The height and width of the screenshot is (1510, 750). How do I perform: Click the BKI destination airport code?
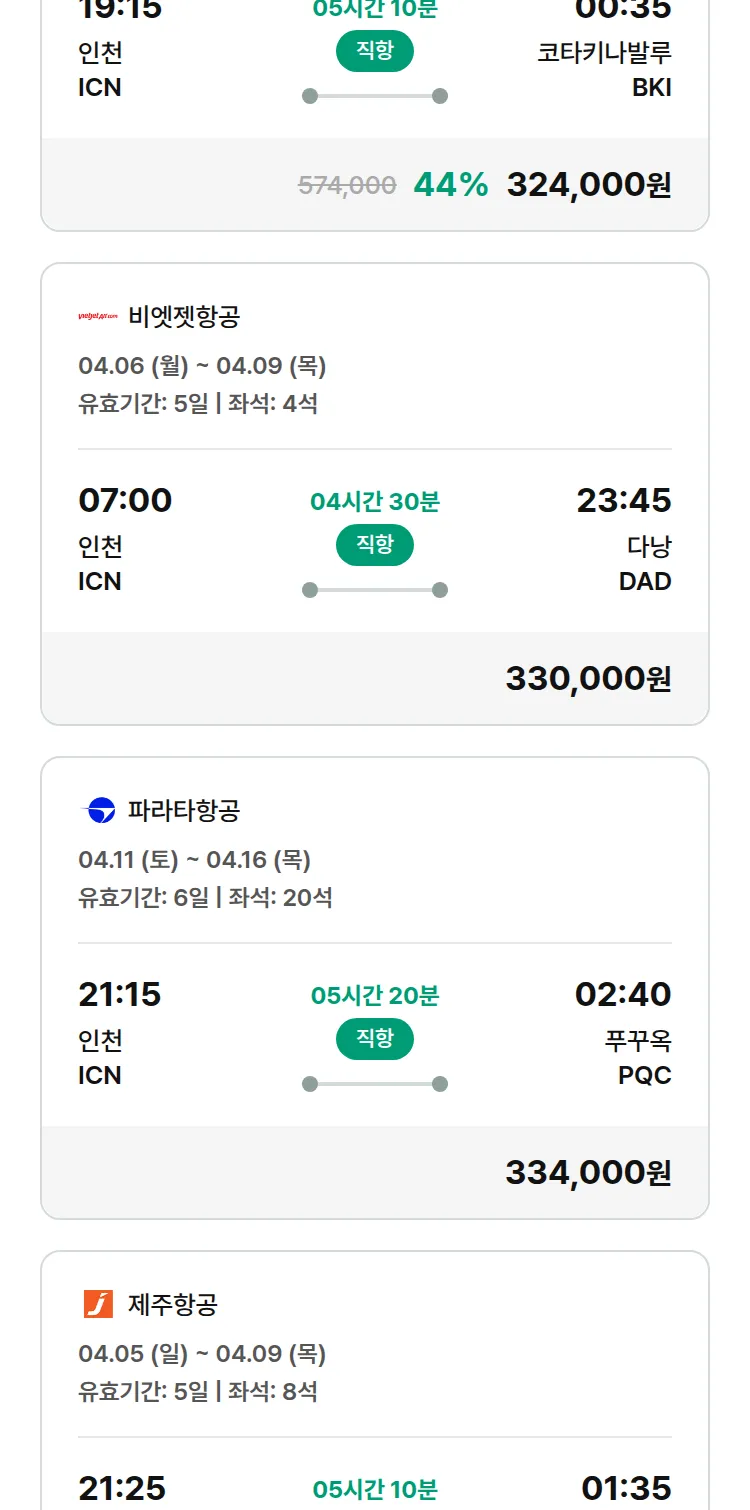pyautogui.click(x=651, y=87)
